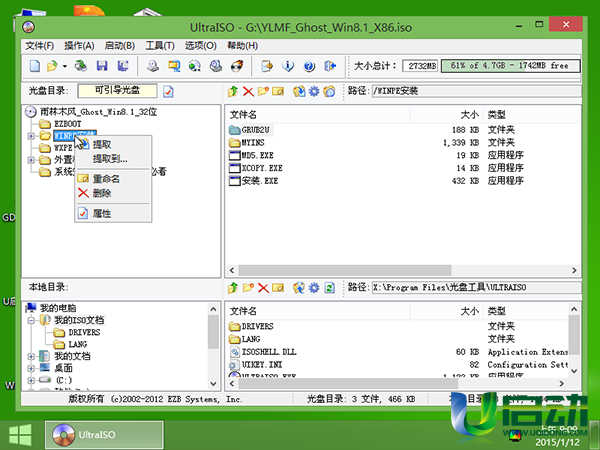The height and width of the screenshot is (450, 600).
Task: Collapse the 我的ISO文档 tree node
Action: click(31, 320)
